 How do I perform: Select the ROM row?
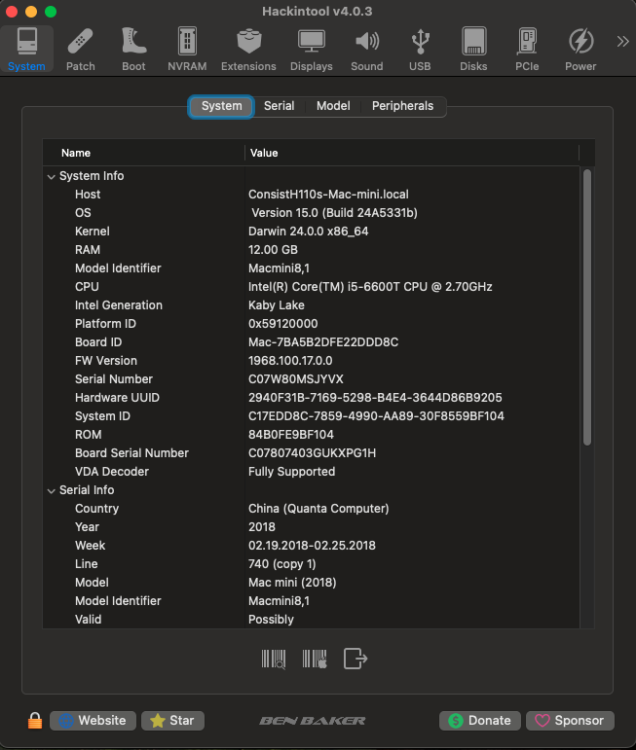coord(311,435)
